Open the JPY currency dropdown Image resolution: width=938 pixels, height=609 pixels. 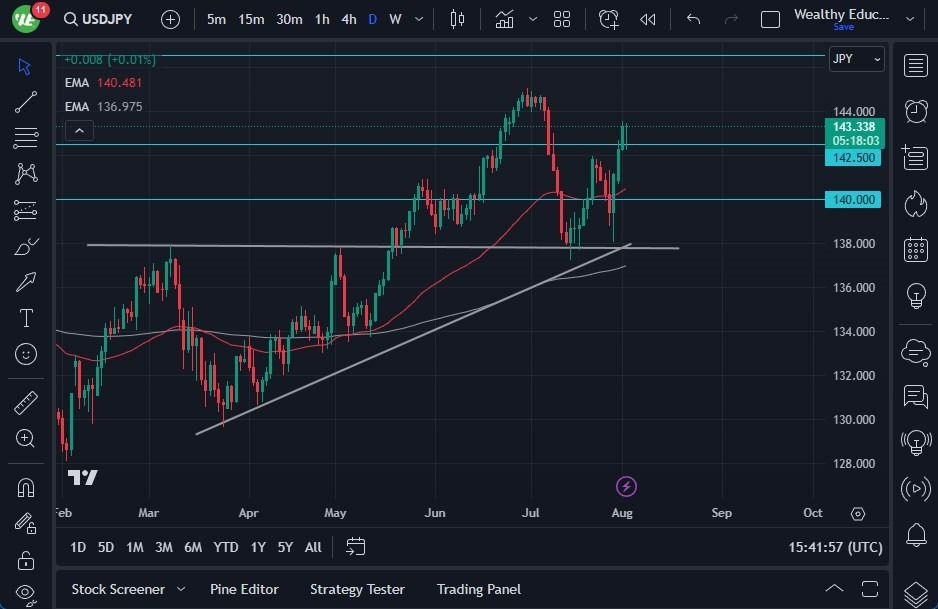point(856,59)
